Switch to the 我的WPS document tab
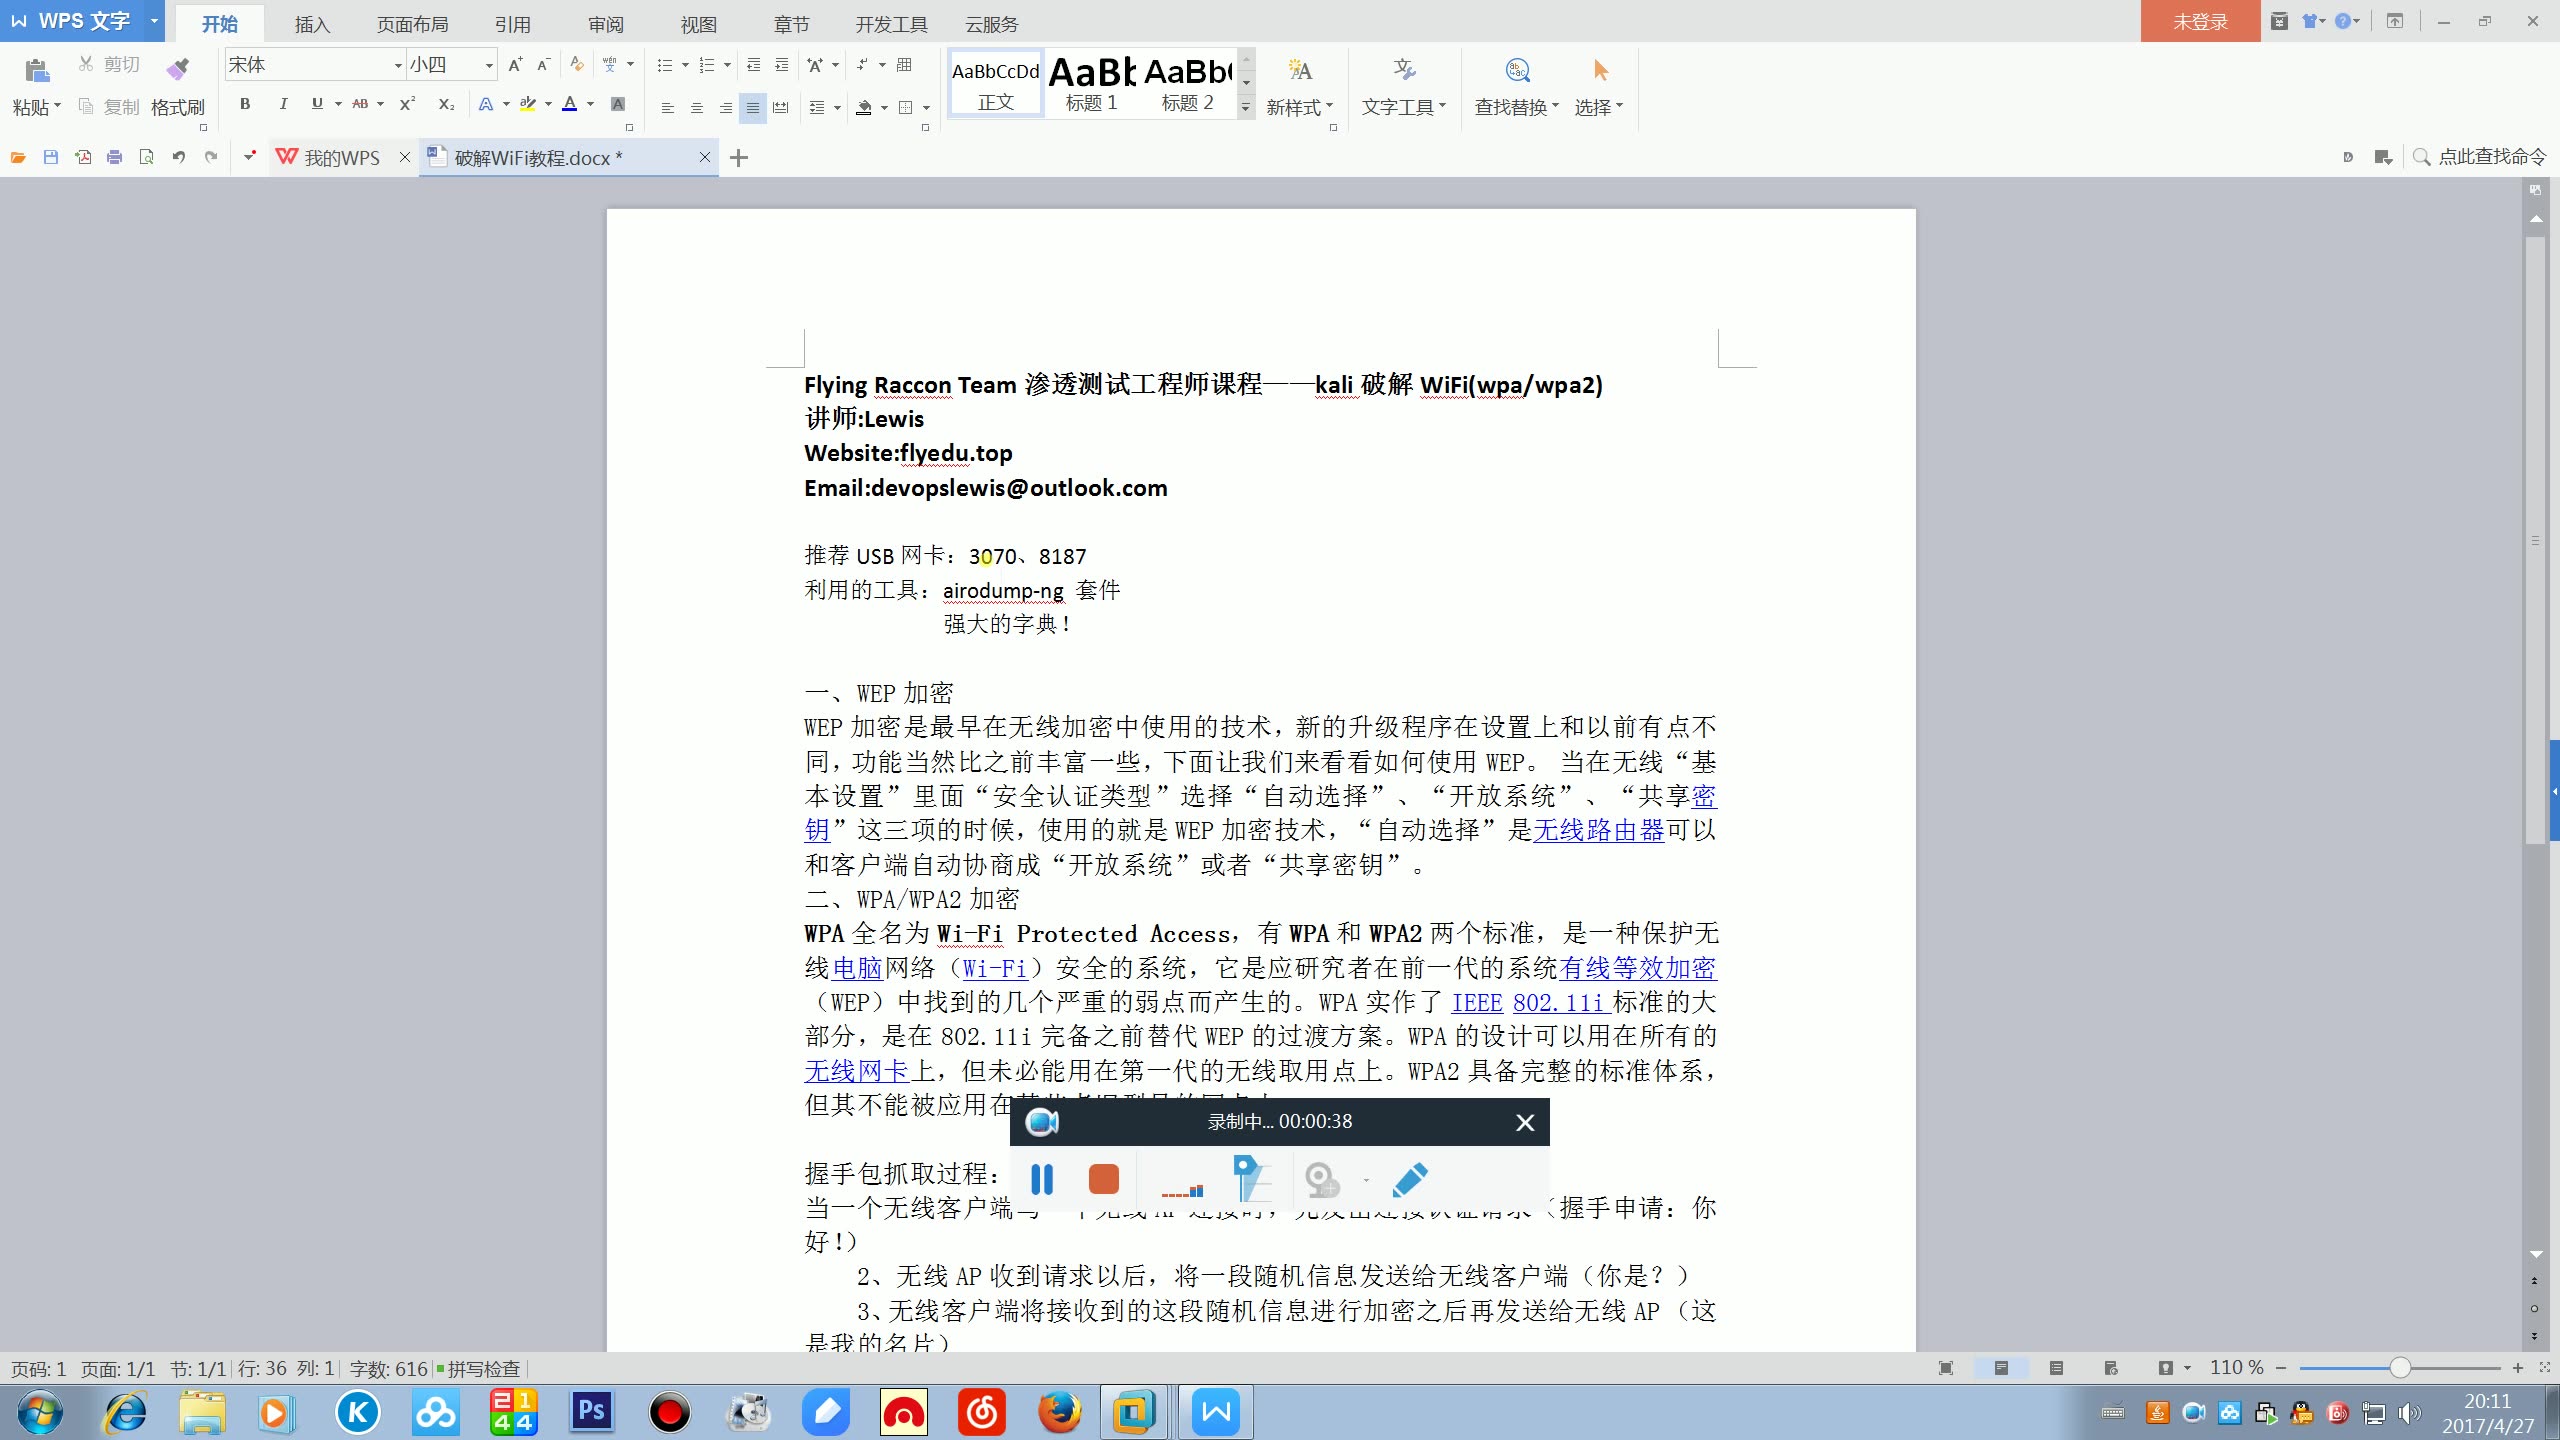 pyautogui.click(x=342, y=158)
